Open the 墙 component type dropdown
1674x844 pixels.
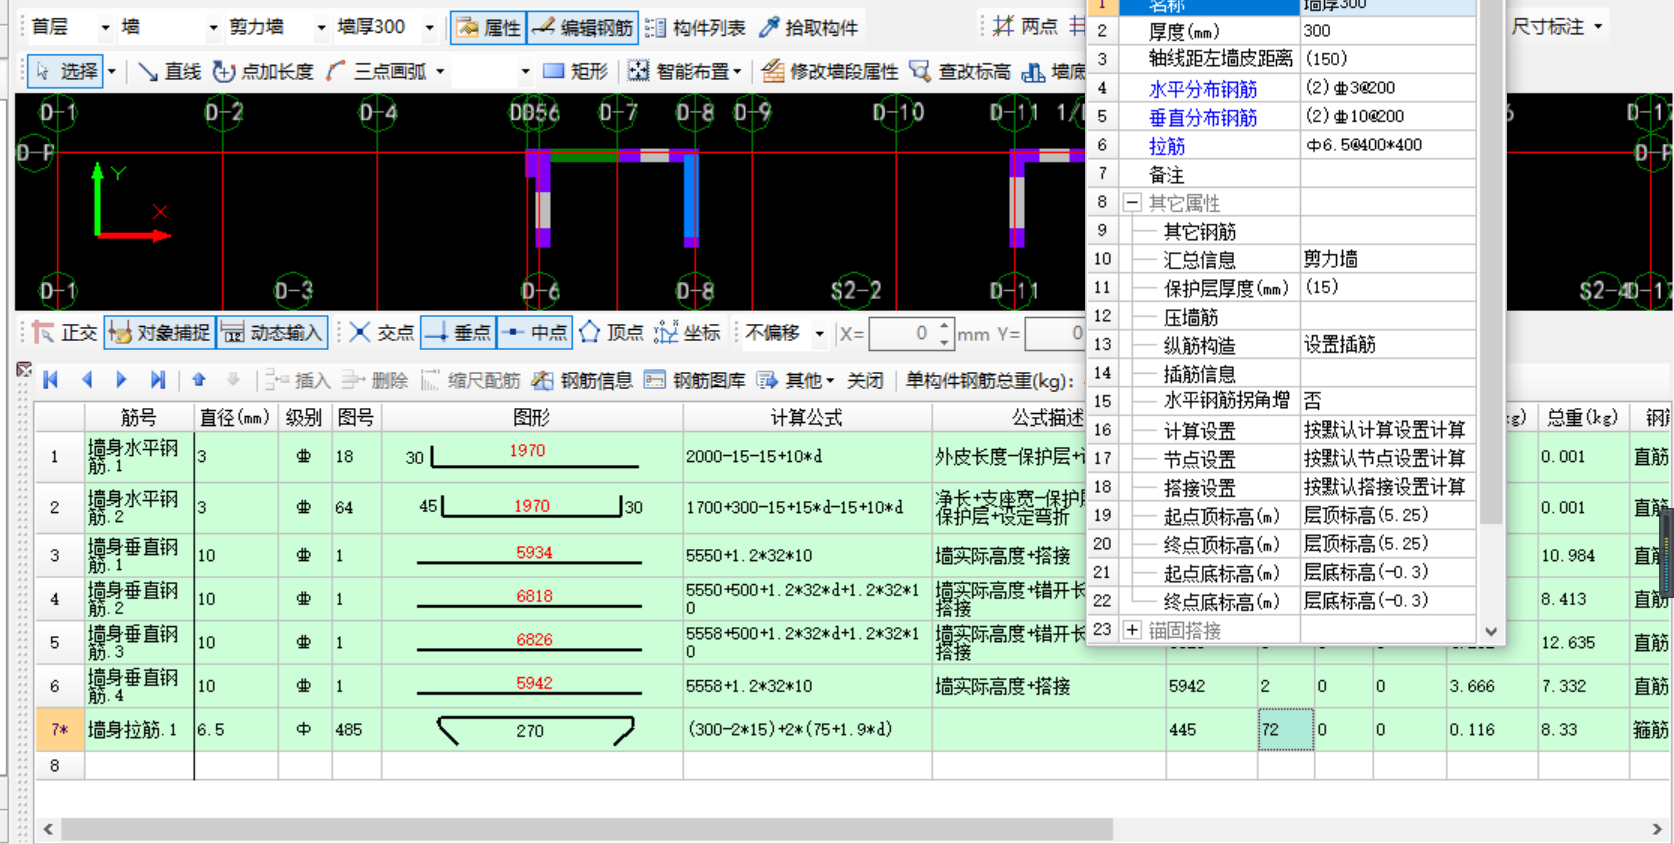tap(213, 27)
